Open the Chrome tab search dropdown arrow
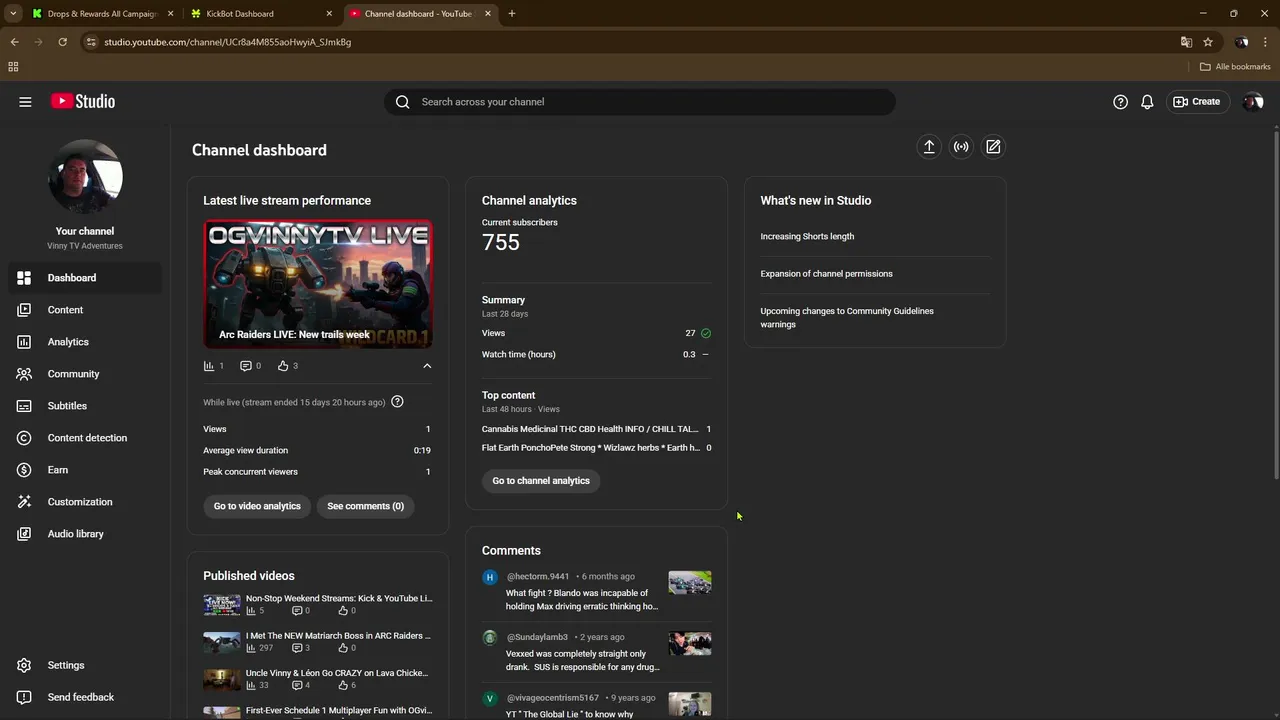 coord(13,14)
